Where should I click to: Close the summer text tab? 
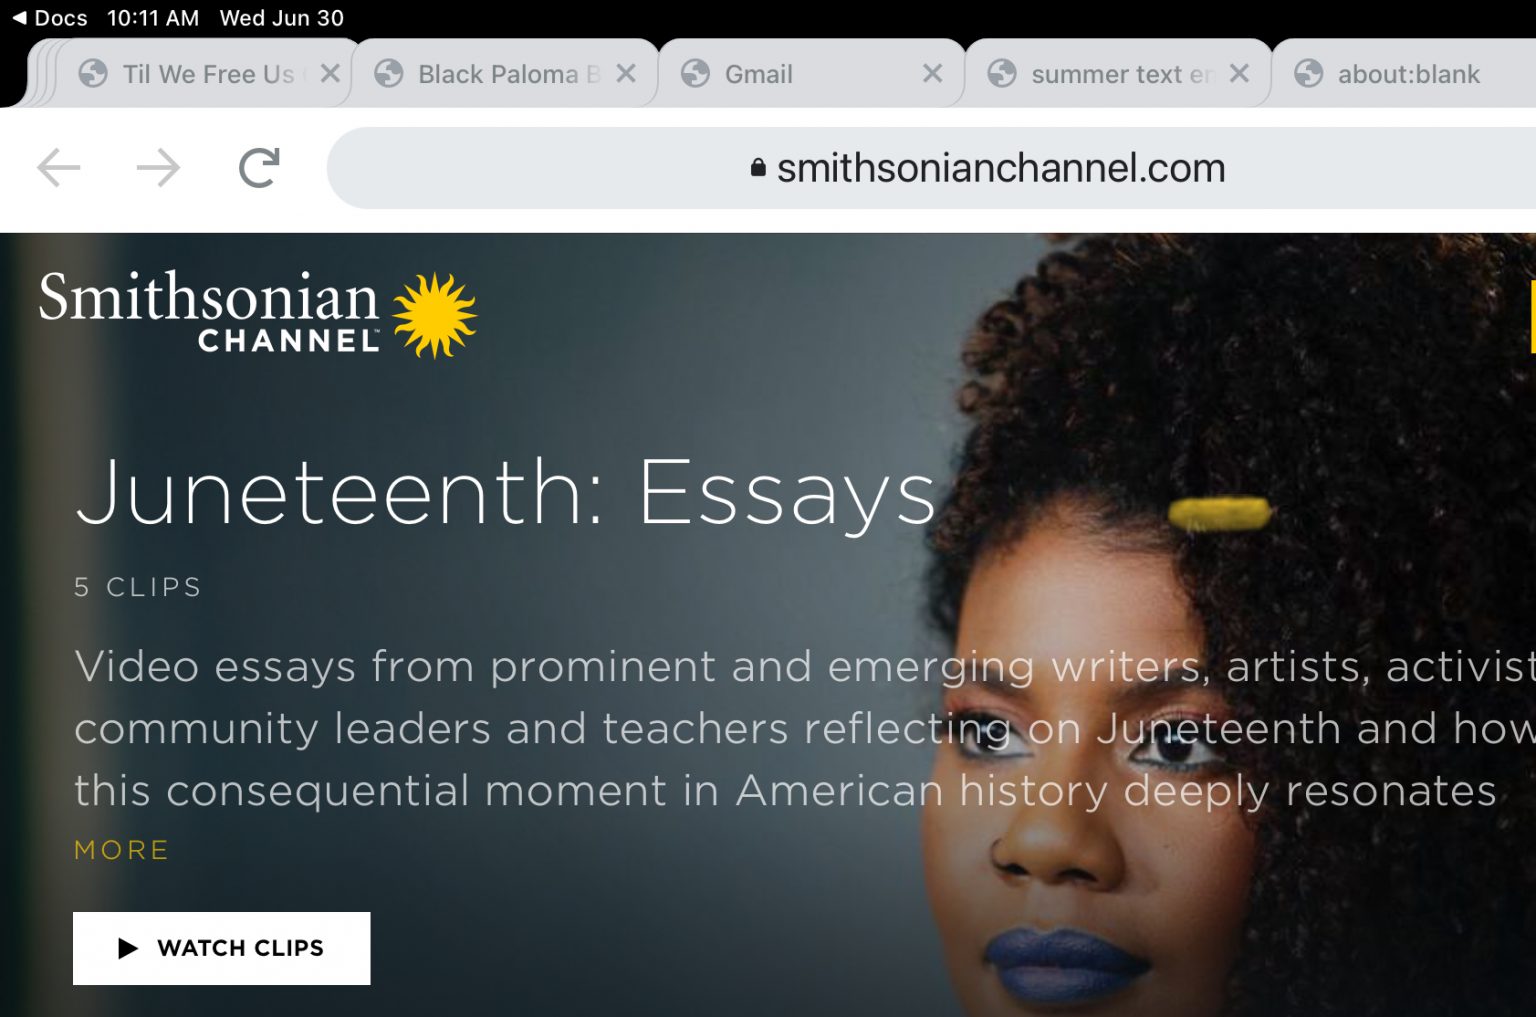(x=1239, y=73)
